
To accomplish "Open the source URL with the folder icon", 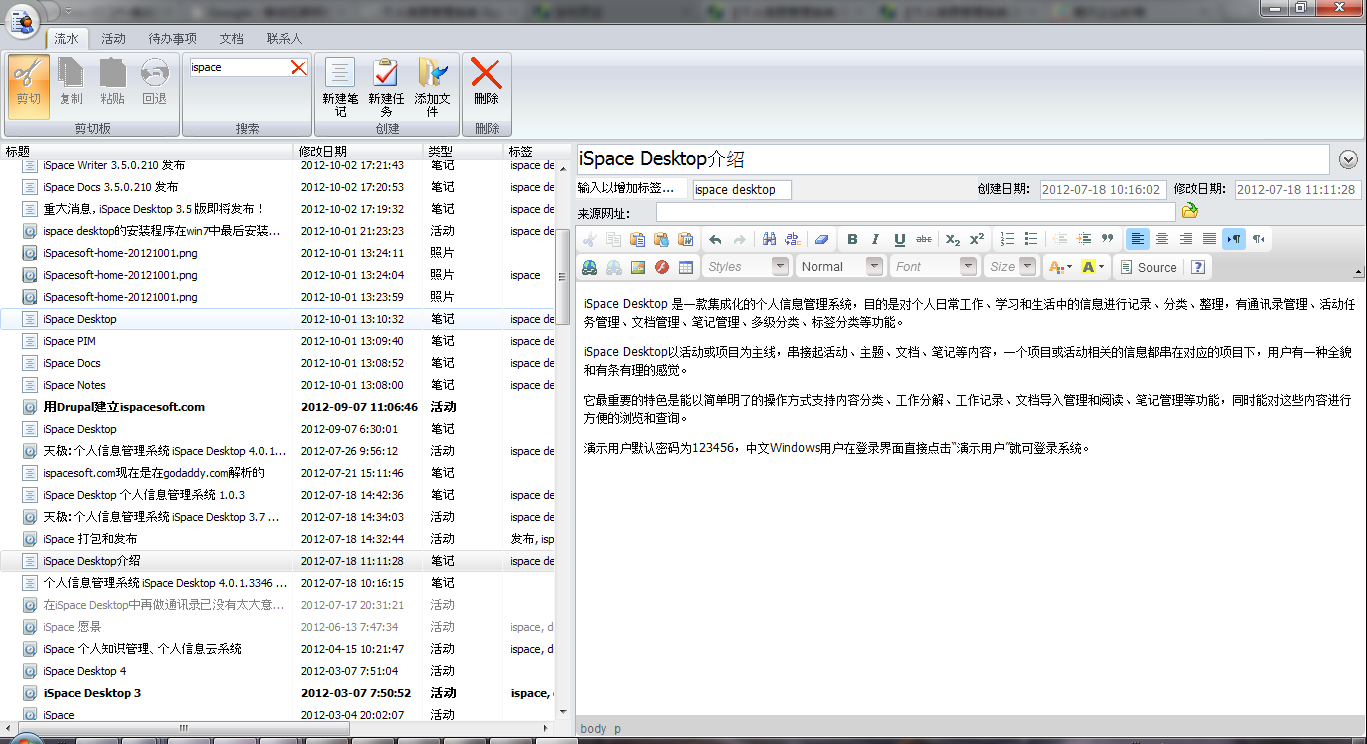I will pos(1189,211).
